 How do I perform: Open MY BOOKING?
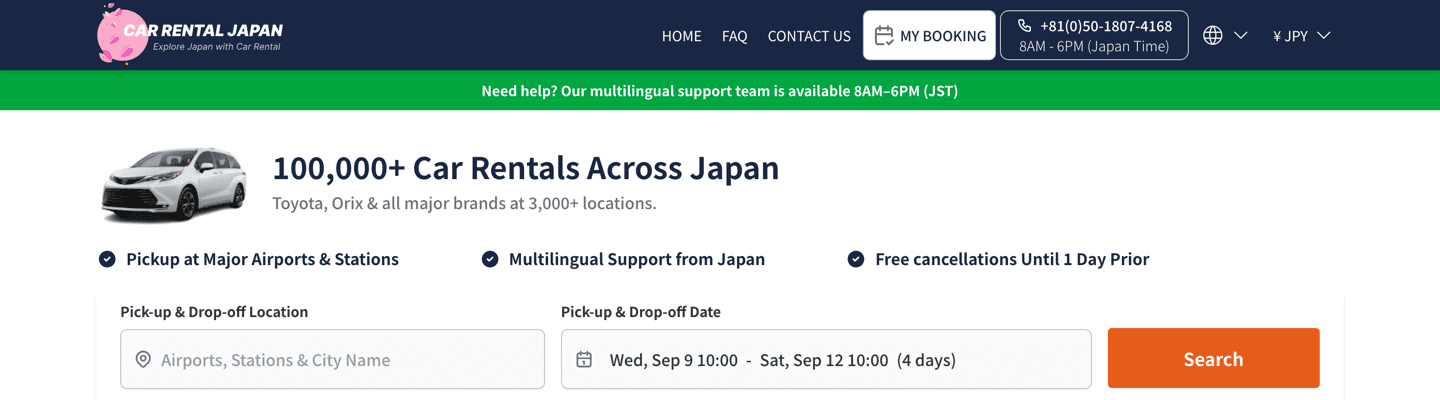click(x=929, y=35)
